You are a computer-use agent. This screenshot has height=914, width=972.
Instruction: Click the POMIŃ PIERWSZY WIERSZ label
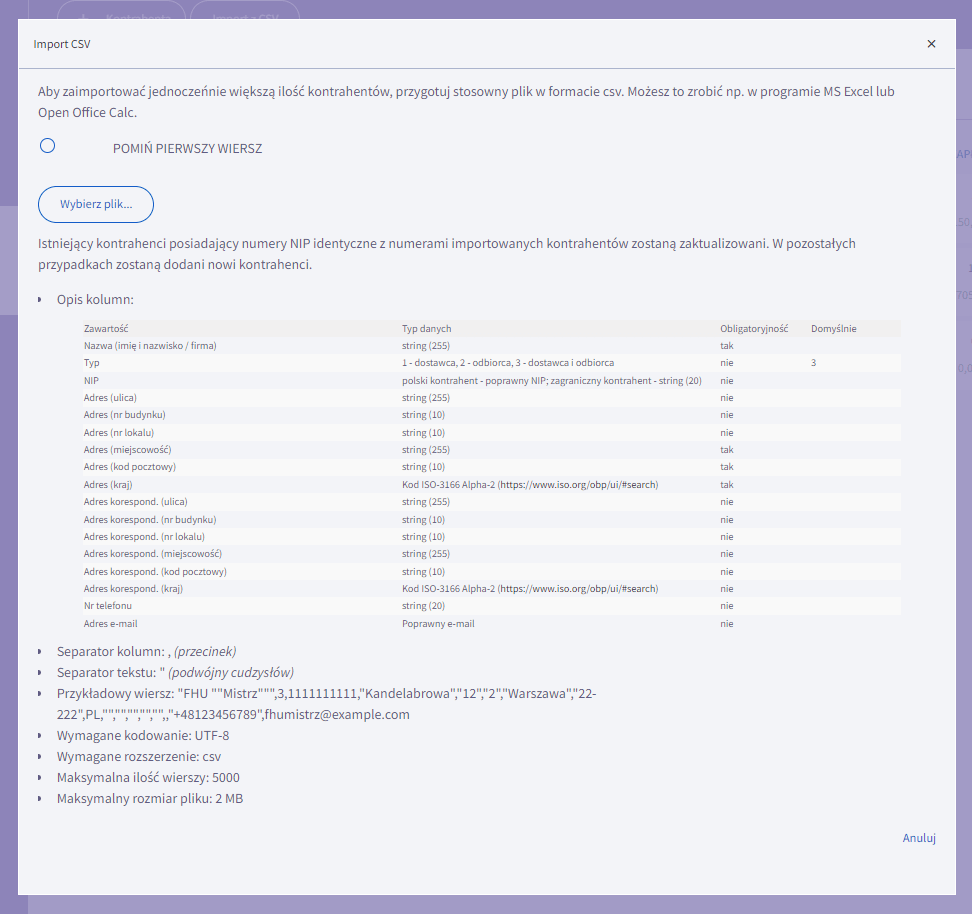187,148
